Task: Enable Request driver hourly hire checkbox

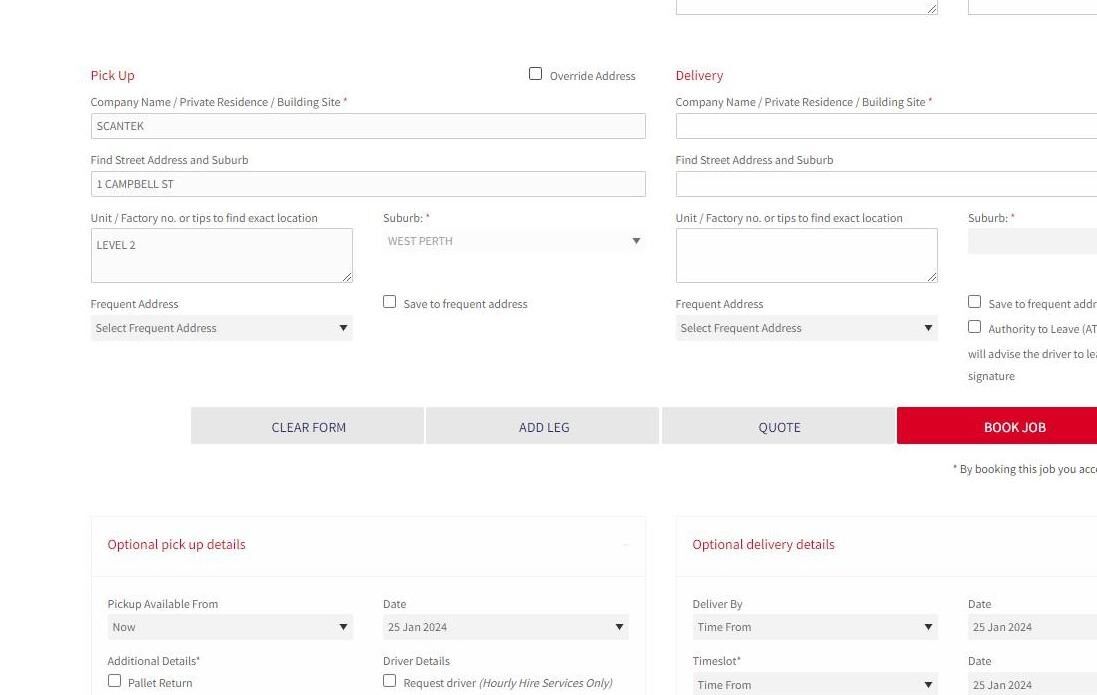Action: click(390, 680)
